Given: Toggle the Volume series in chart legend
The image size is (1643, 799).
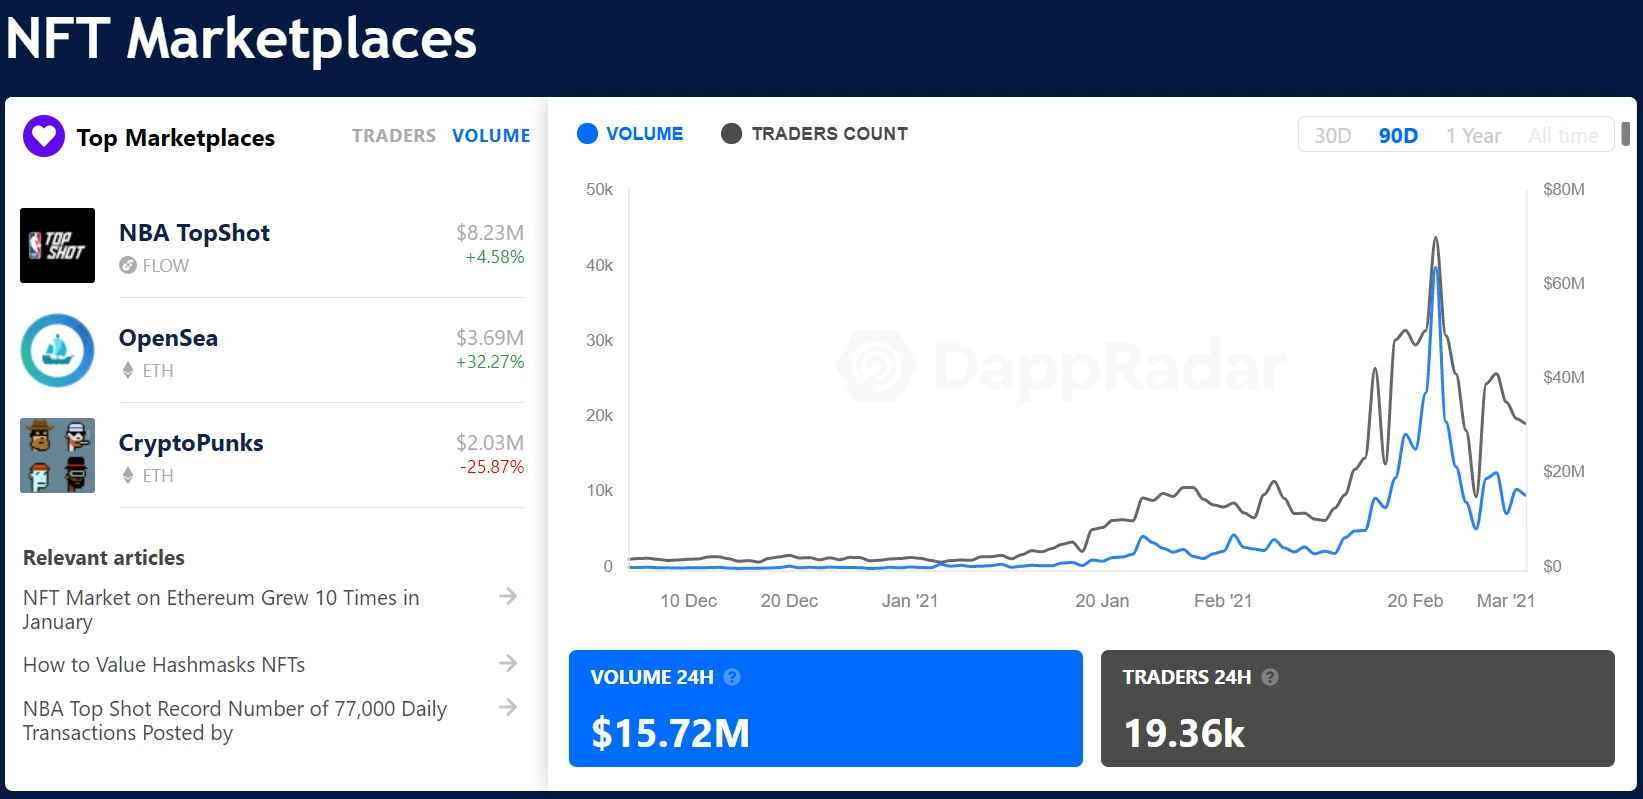Looking at the screenshot, I should 631,134.
